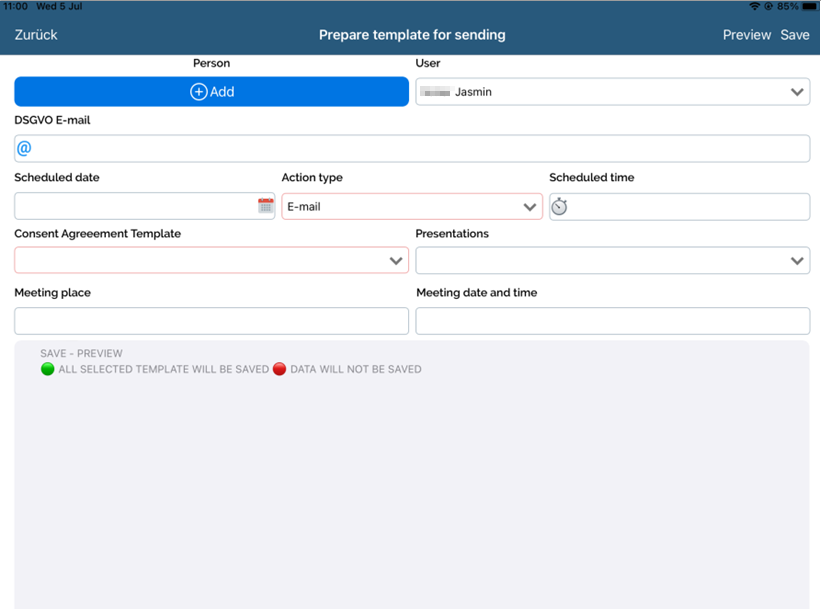Tap the Wi-Fi status icon
The width and height of the screenshot is (821, 609).
pos(755,6)
